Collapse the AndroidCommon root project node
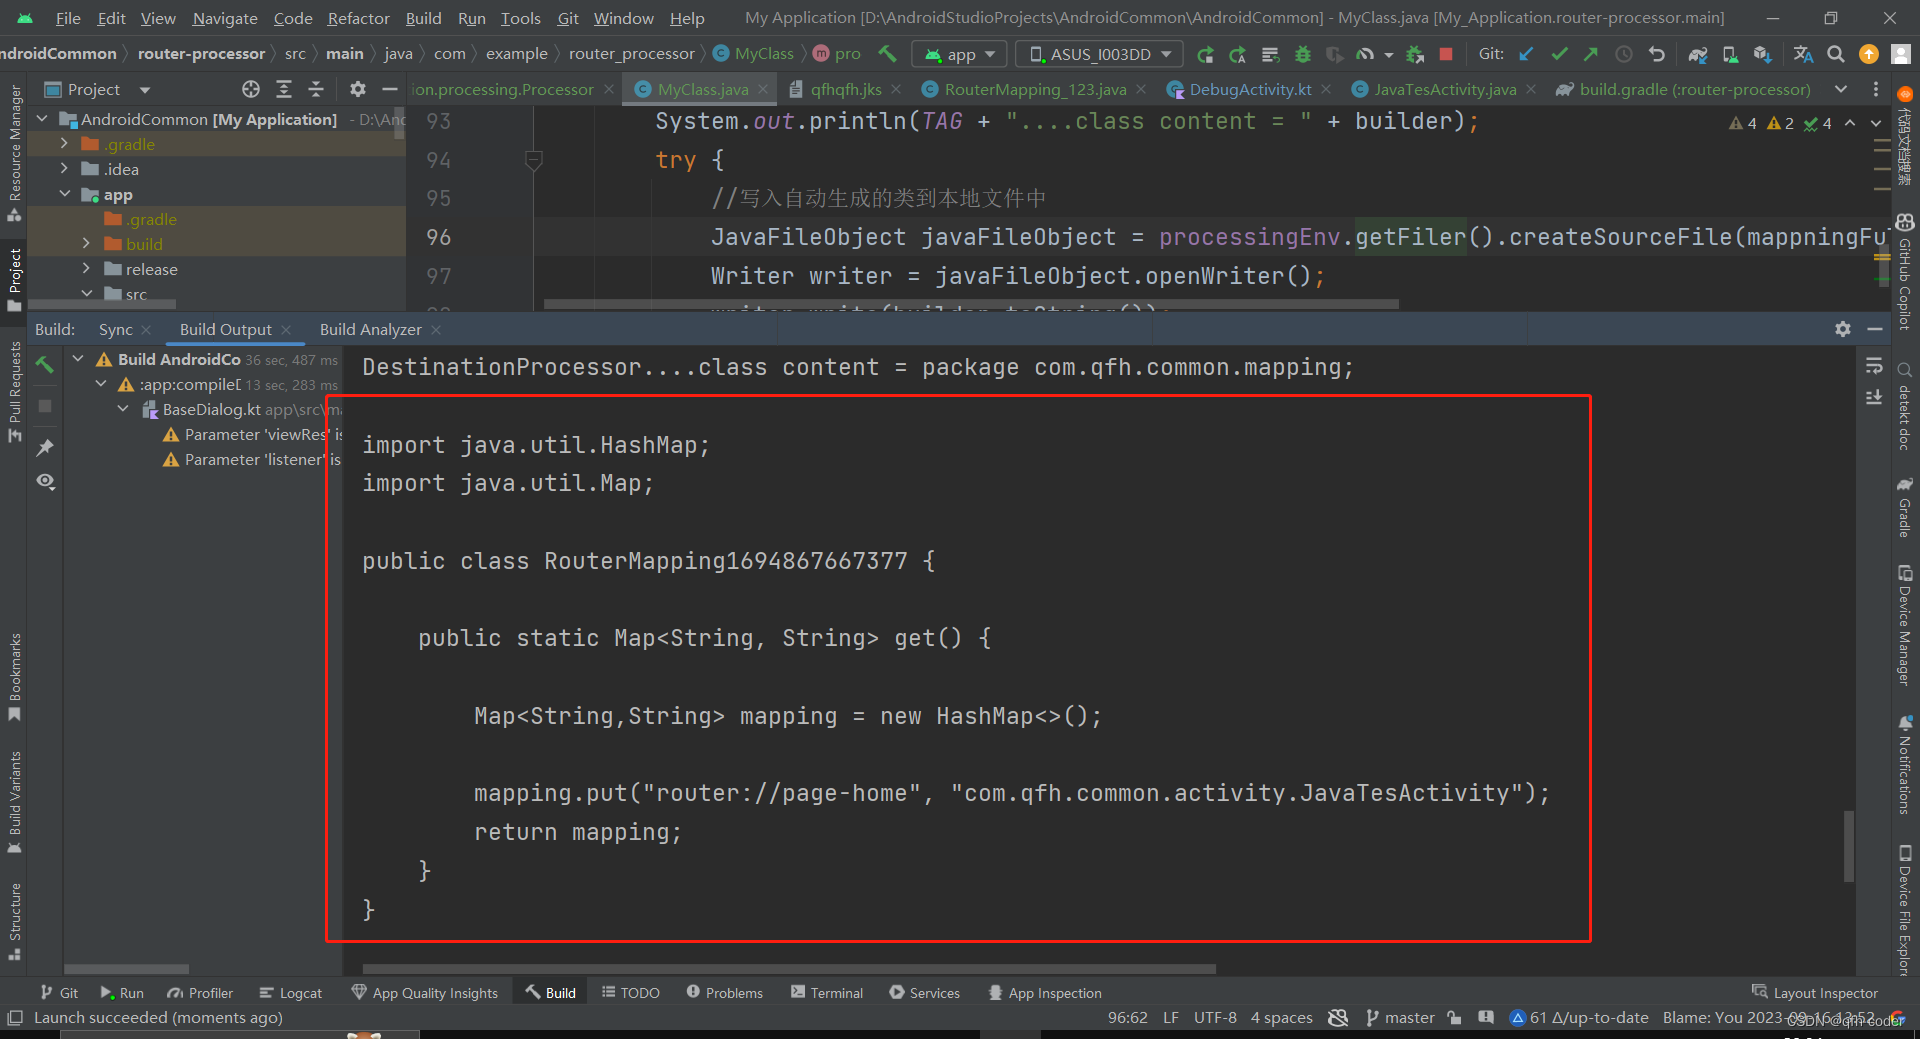 [43, 119]
